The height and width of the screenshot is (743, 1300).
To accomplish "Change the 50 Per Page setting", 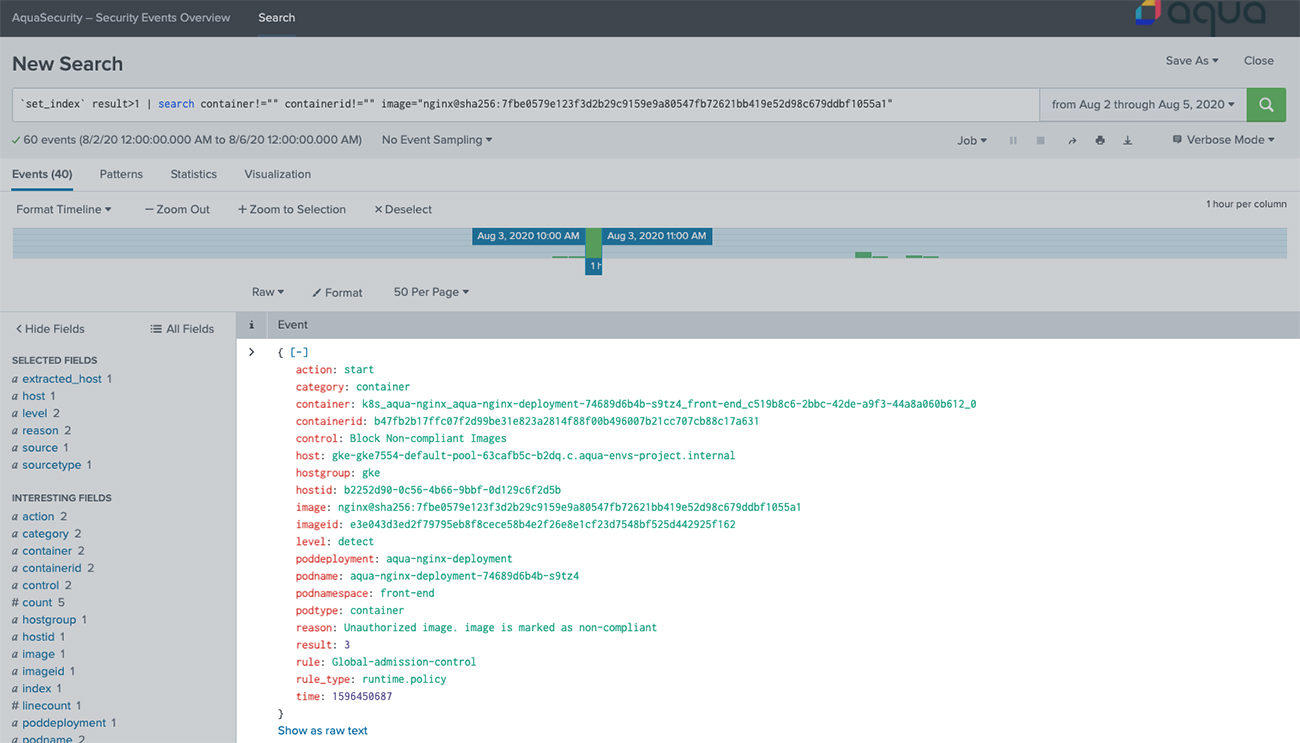I will pos(430,292).
